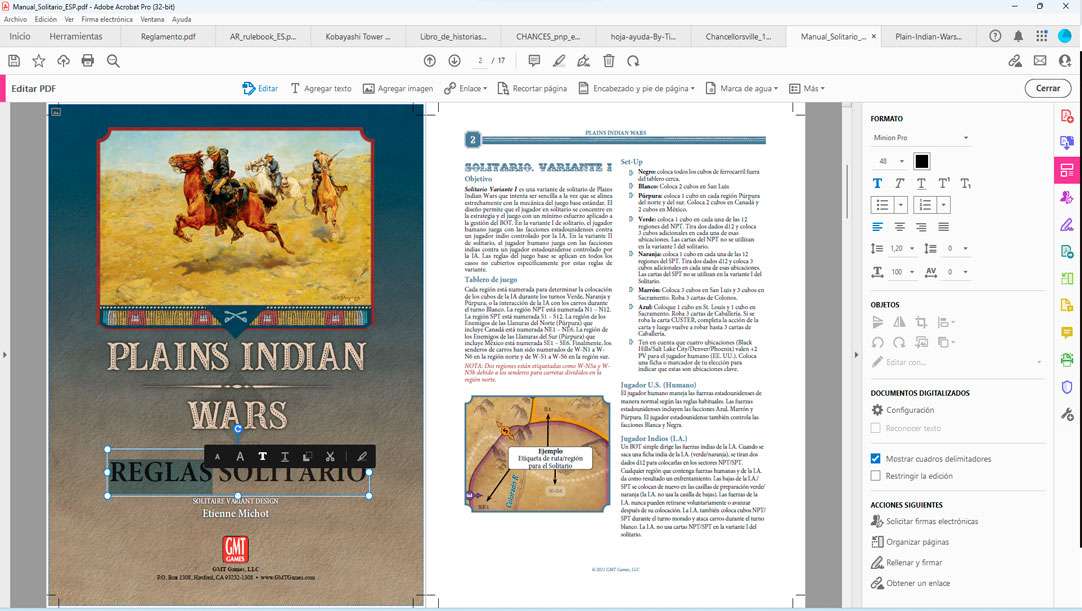Viewport: 1082px width, 611px height.
Task: Justify the text alignment
Action: coord(943,226)
